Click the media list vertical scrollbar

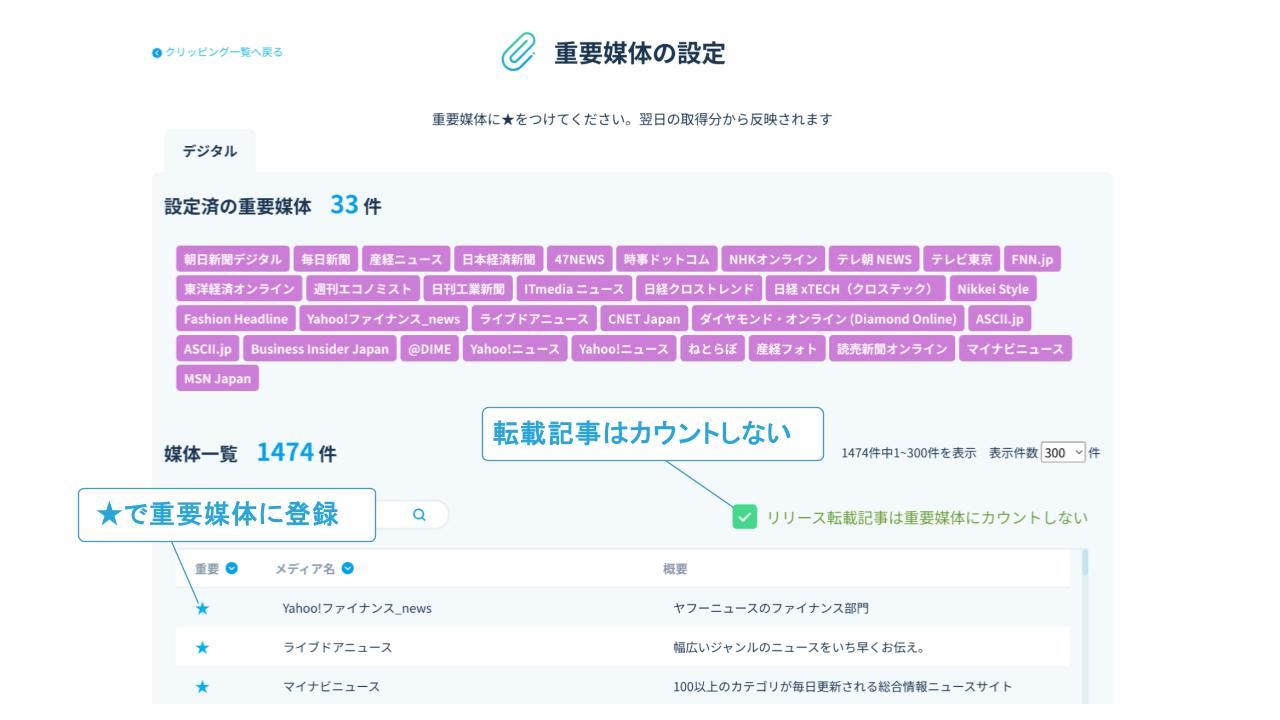pos(1085,600)
